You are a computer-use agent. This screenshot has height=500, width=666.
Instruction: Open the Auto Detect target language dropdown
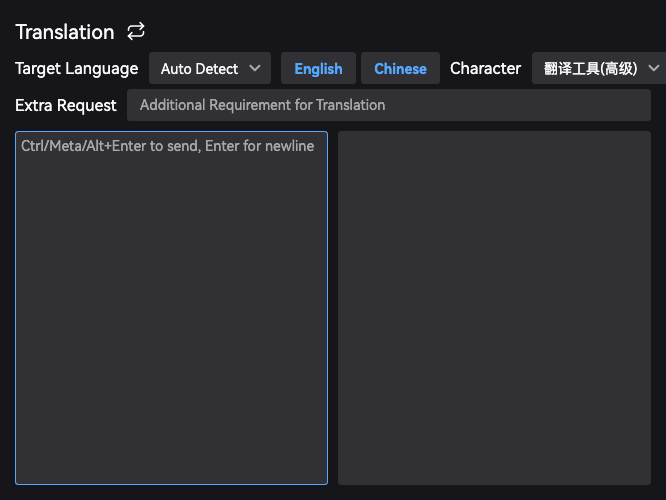click(210, 68)
